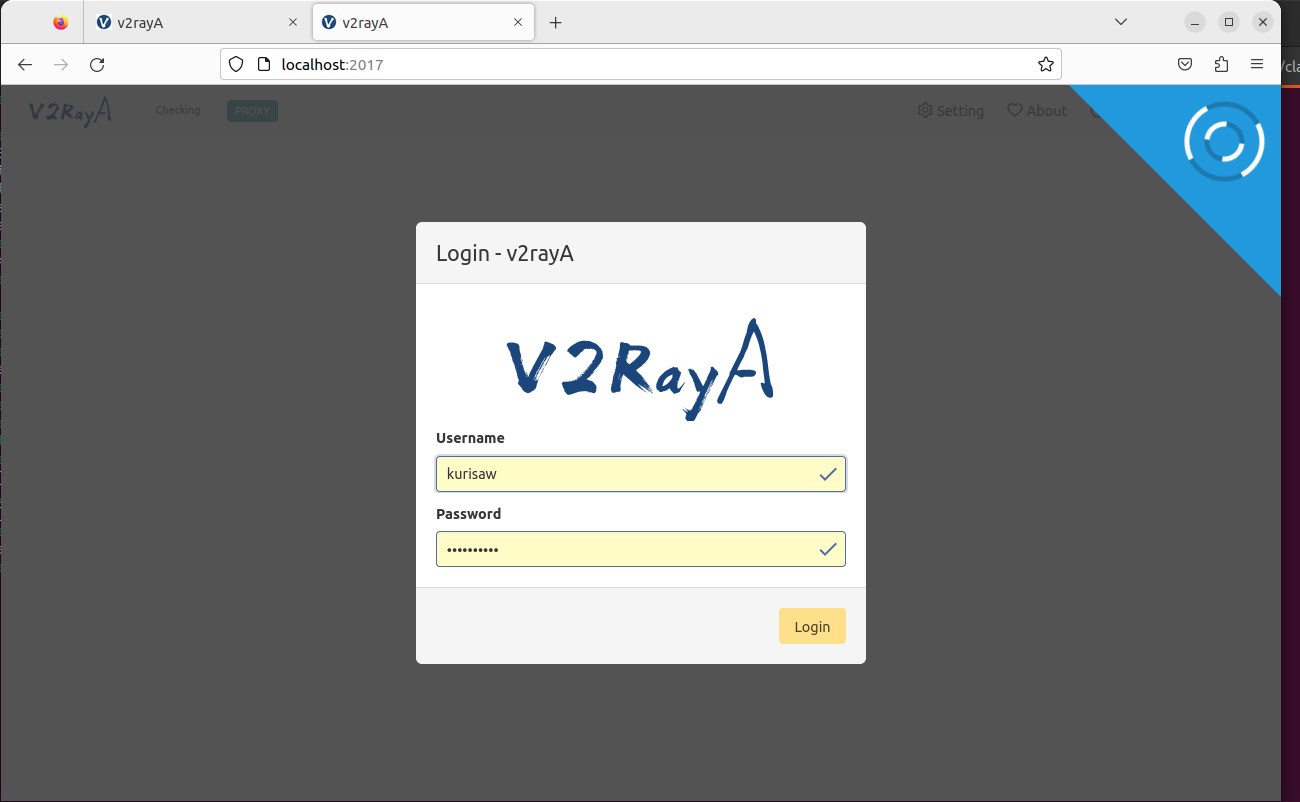Viewport: 1300px width, 802px height.
Task: Open the Extensions menu
Action: 1221,64
